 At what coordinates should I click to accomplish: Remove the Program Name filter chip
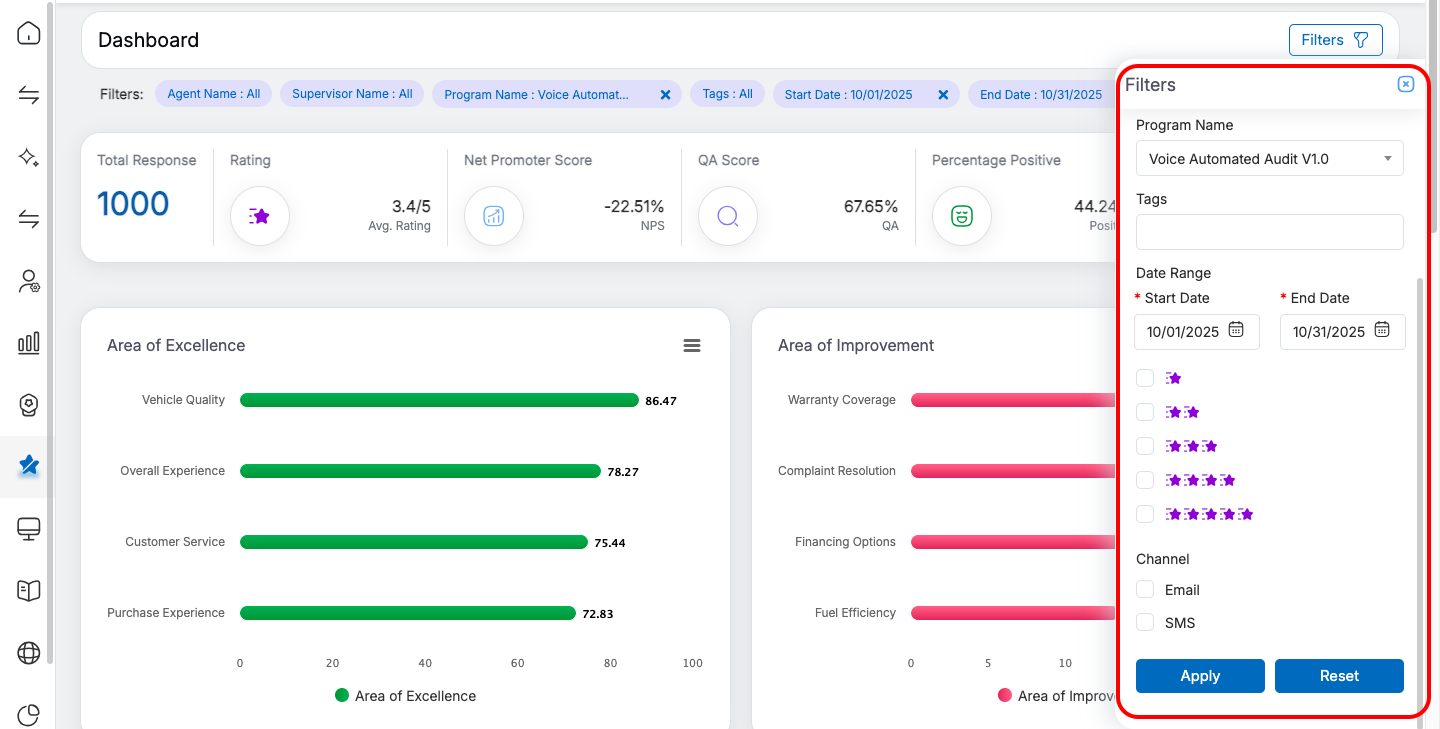pyautogui.click(x=665, y=95)
